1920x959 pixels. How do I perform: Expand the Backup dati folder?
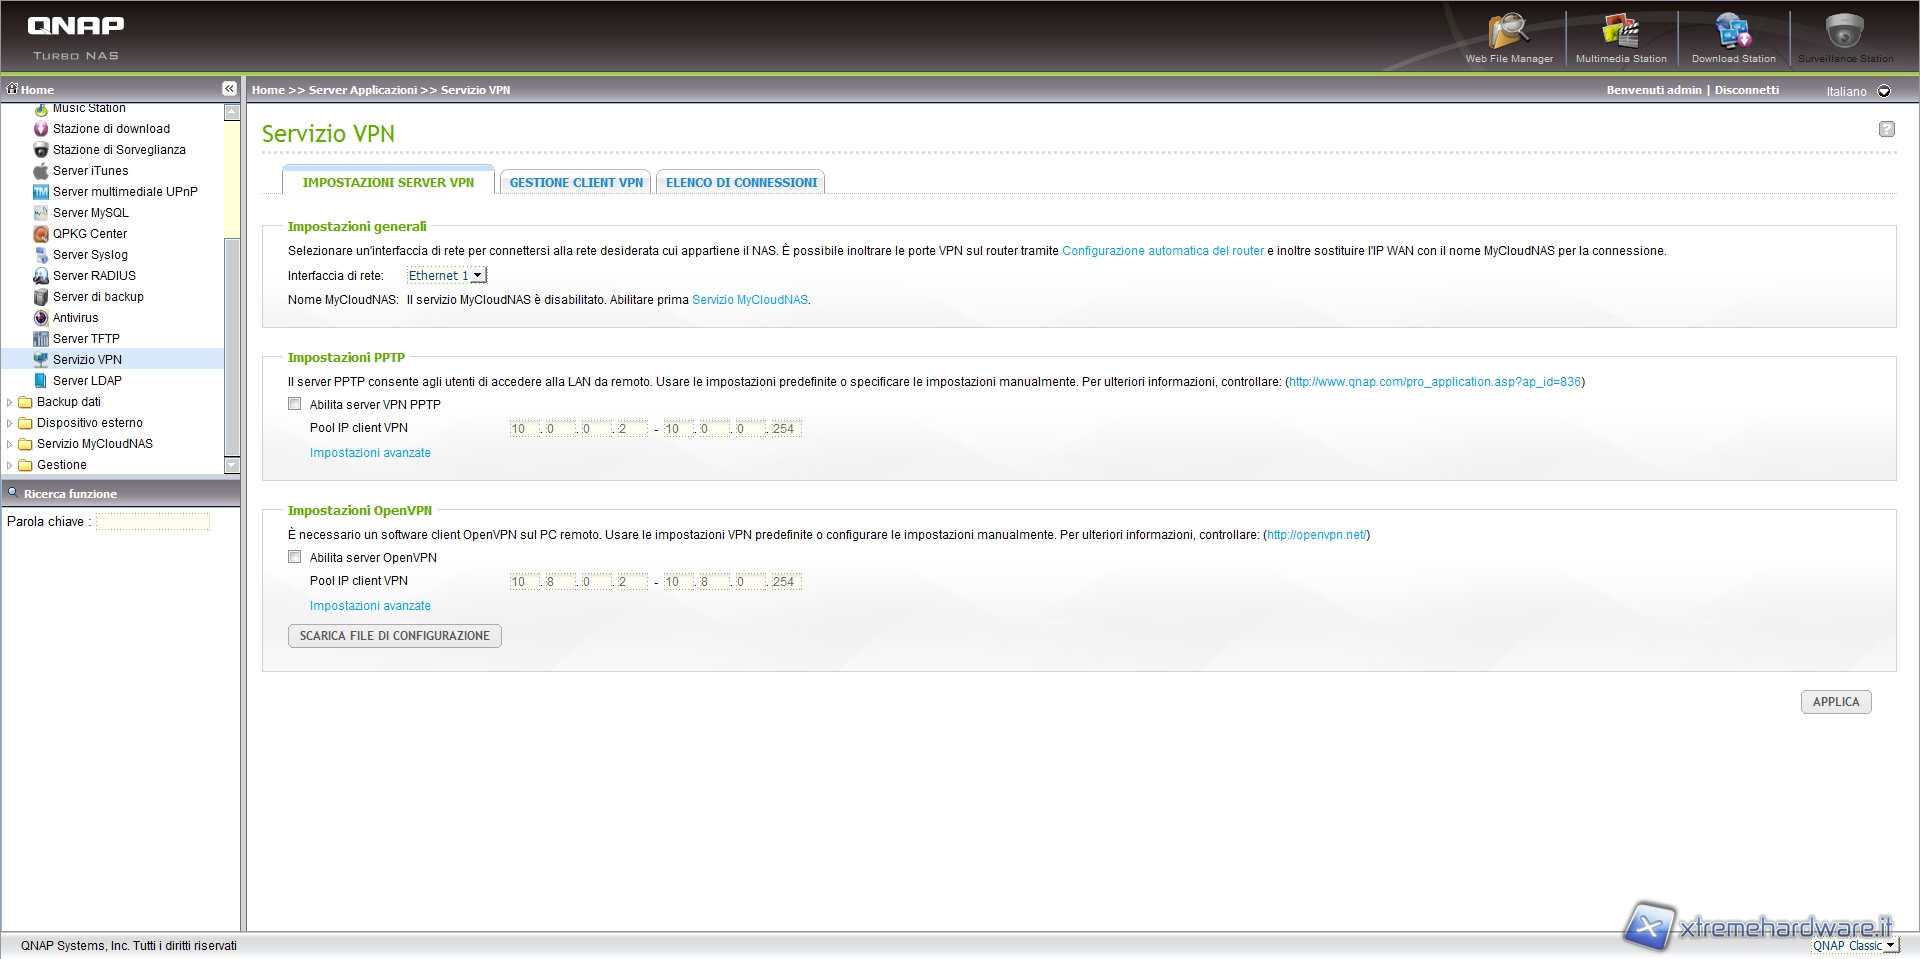pyautogui.click(x=10, y=402)
